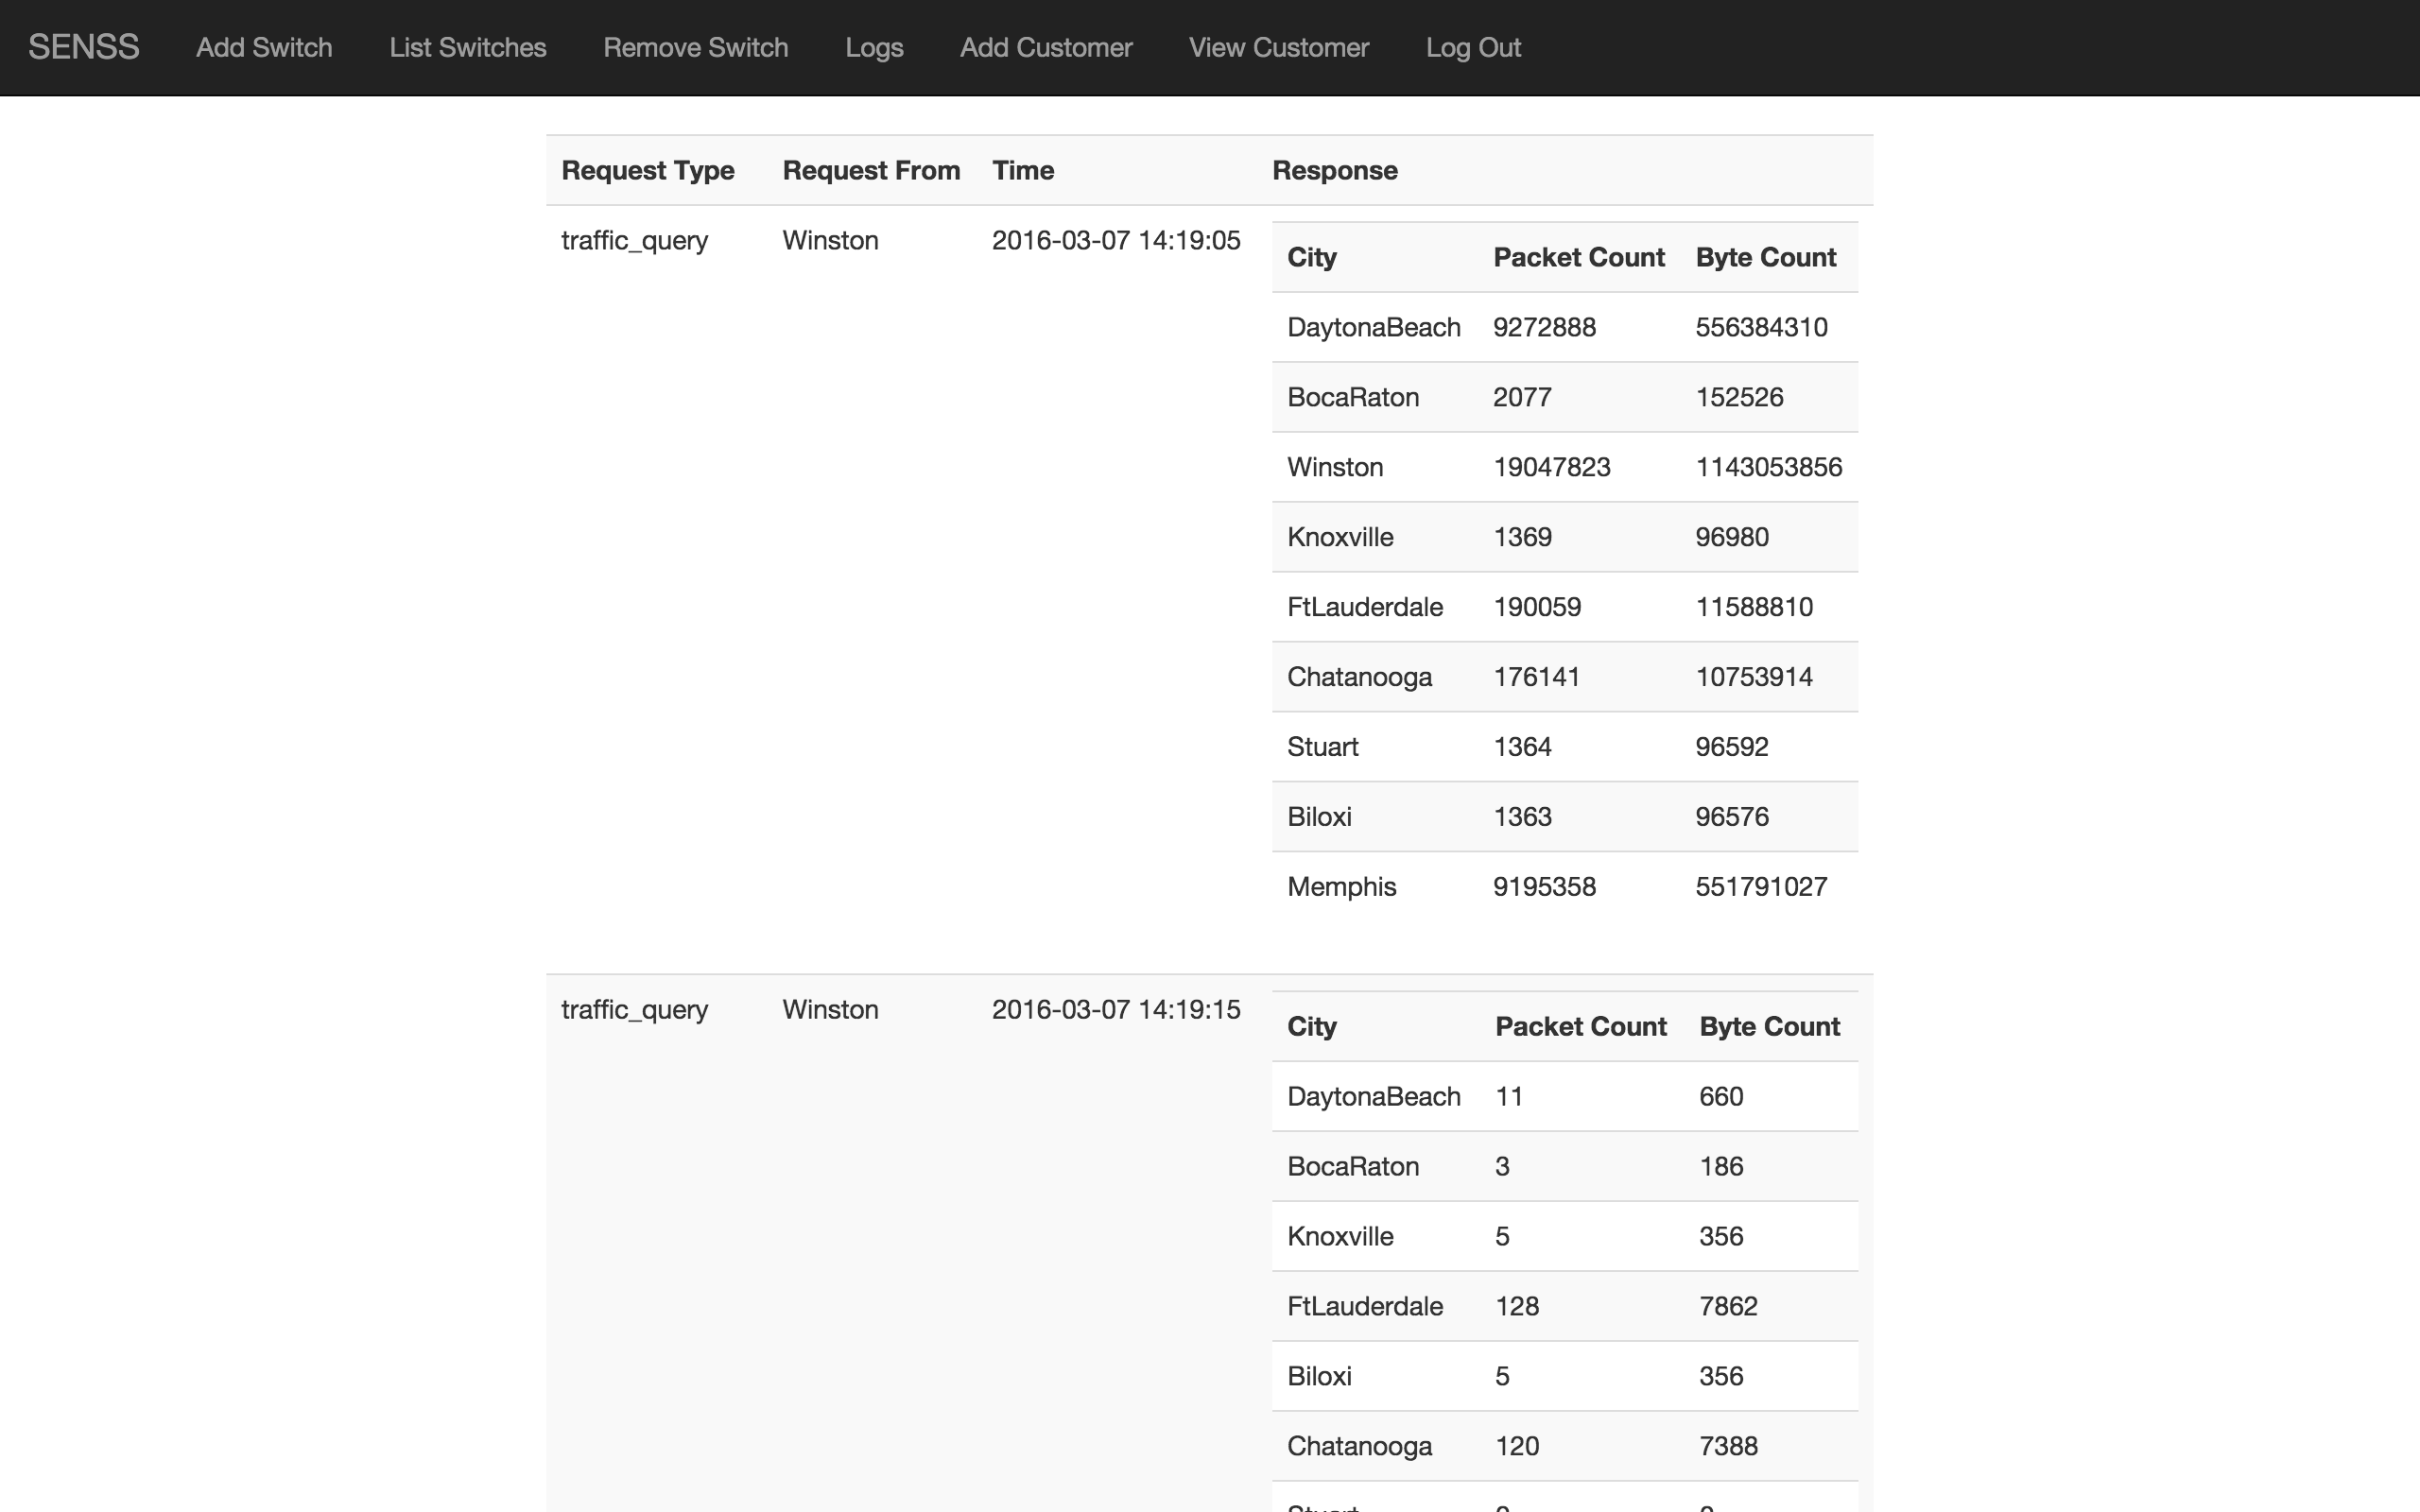Open Remove Switch in navbar
This screenshot has height=1512, width=2420.
(x=695, y=47)
